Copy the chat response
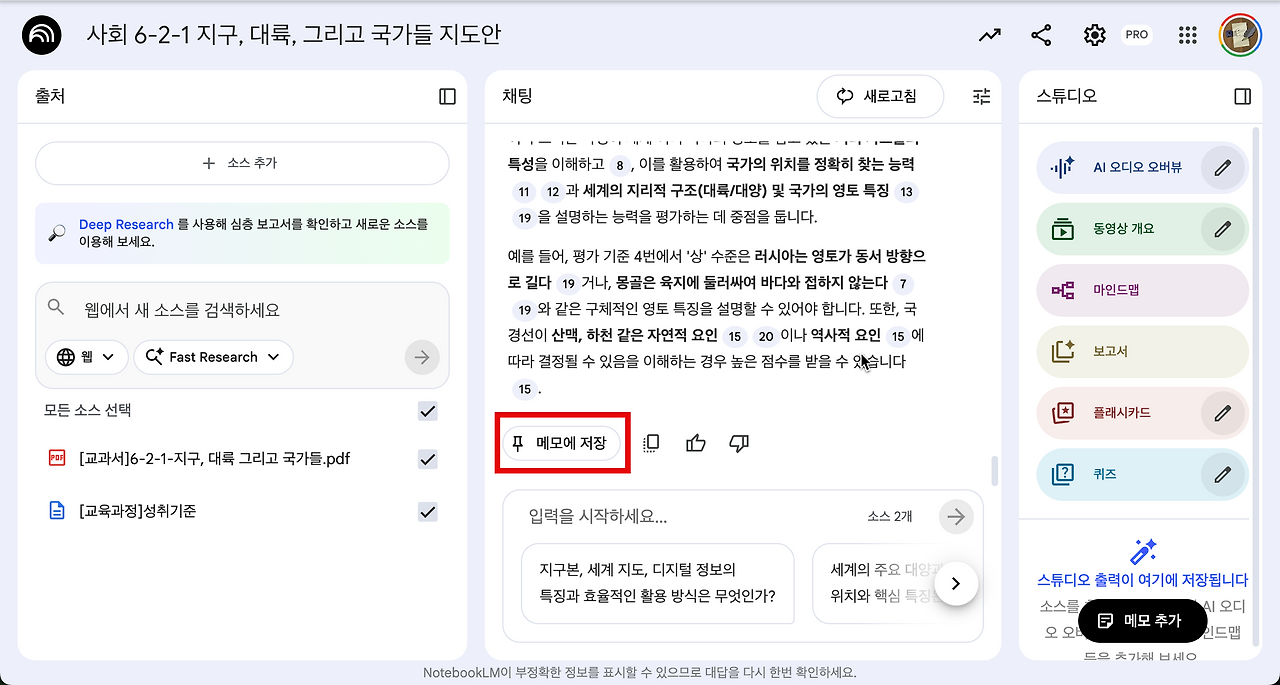1280x685 pixels. point(651,443)
